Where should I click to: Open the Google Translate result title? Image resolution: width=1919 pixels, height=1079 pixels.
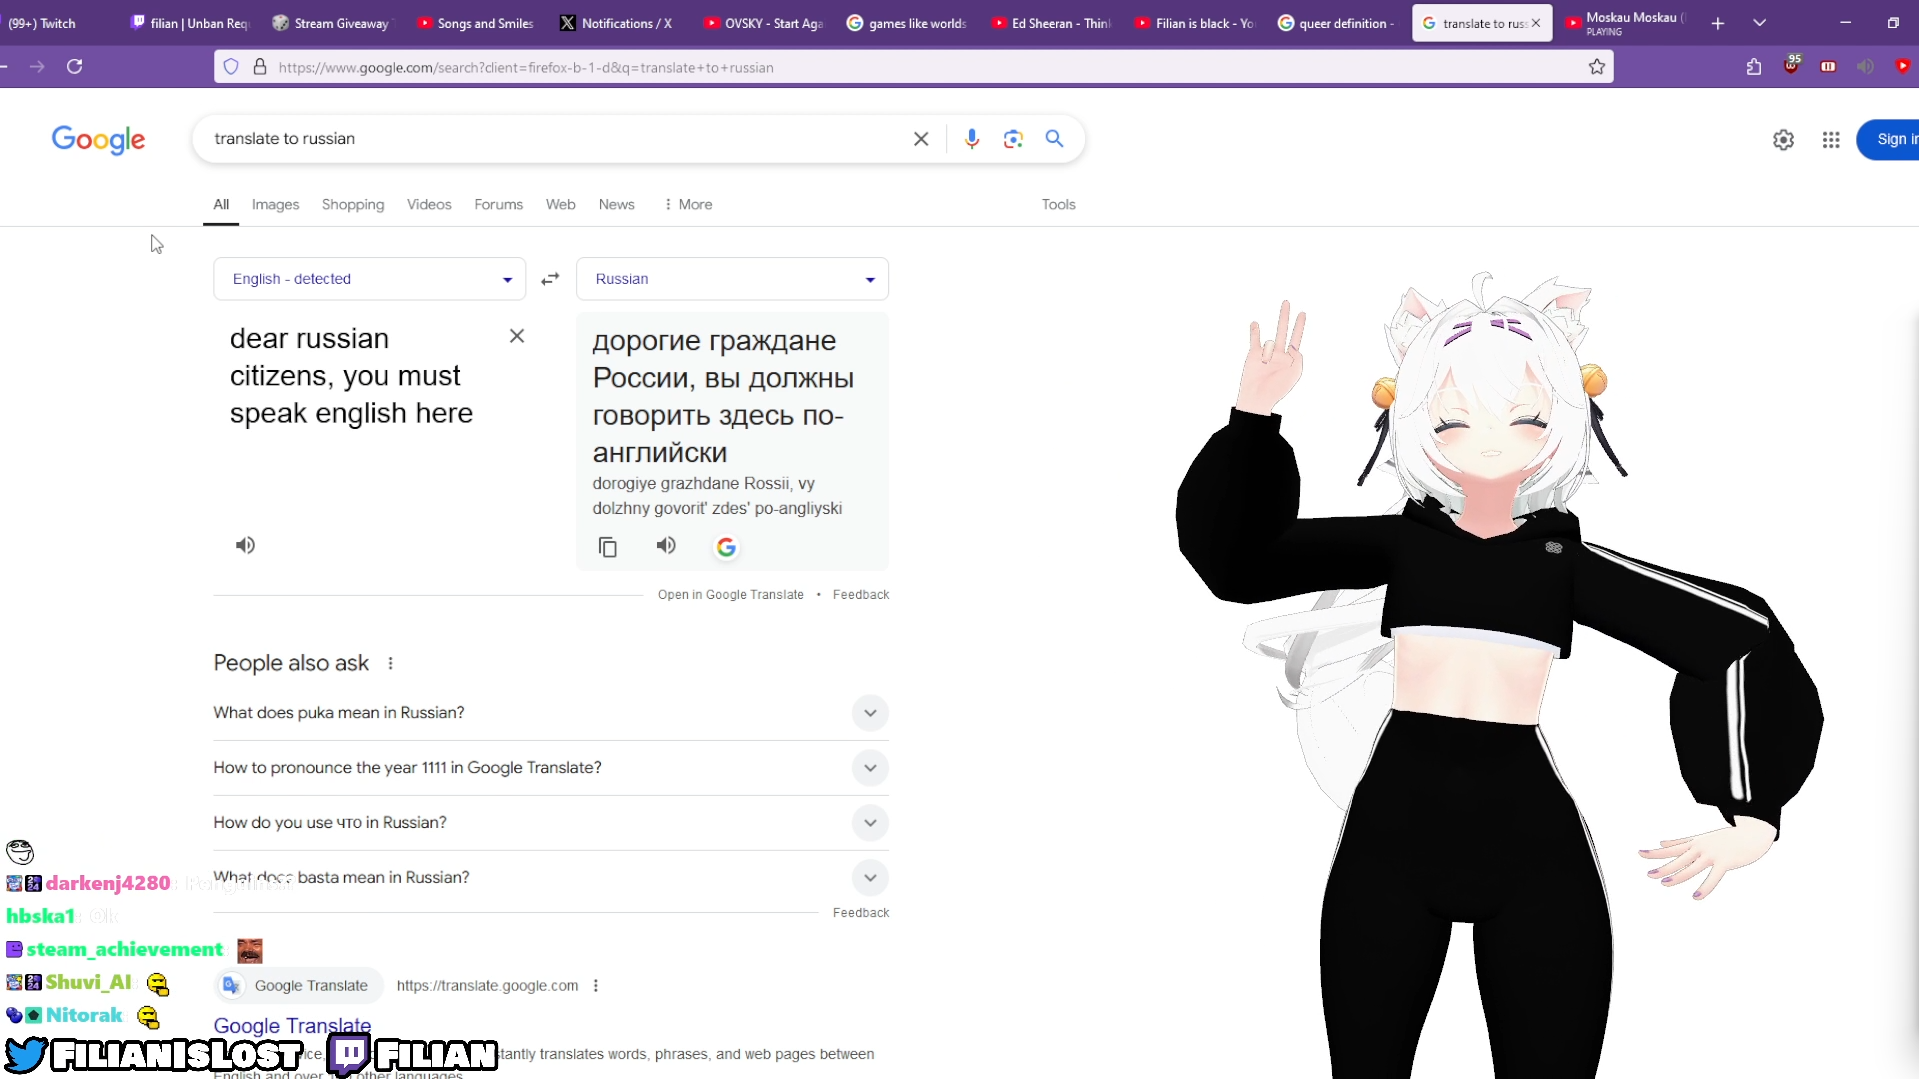click(x=292, y=1026)
